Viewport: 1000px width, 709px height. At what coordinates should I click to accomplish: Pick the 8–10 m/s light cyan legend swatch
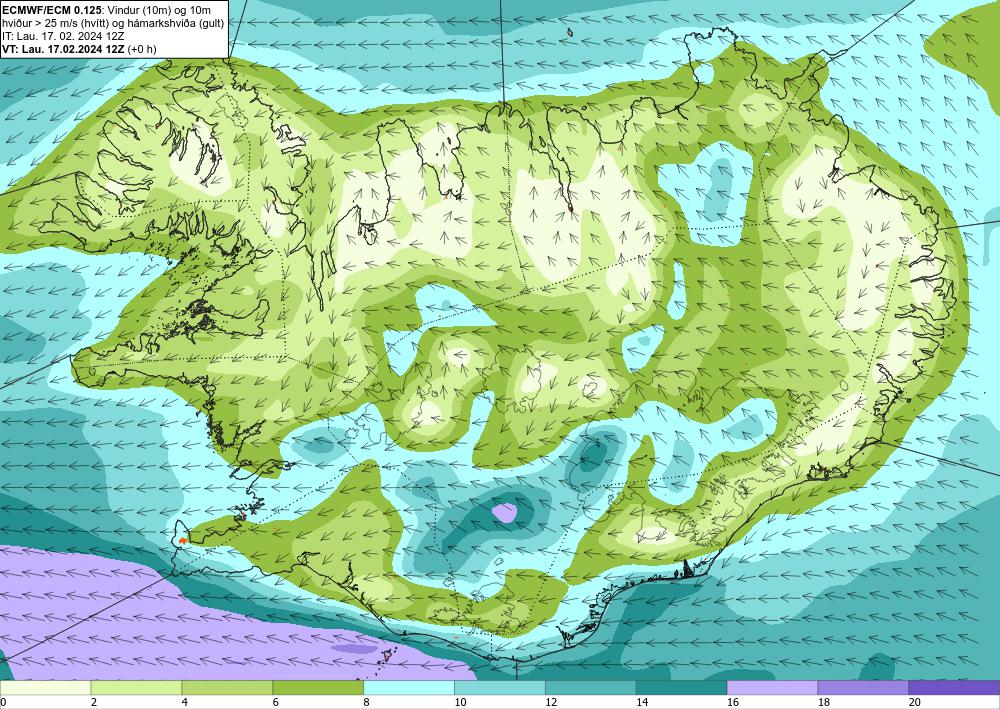(x=409, y=688)
